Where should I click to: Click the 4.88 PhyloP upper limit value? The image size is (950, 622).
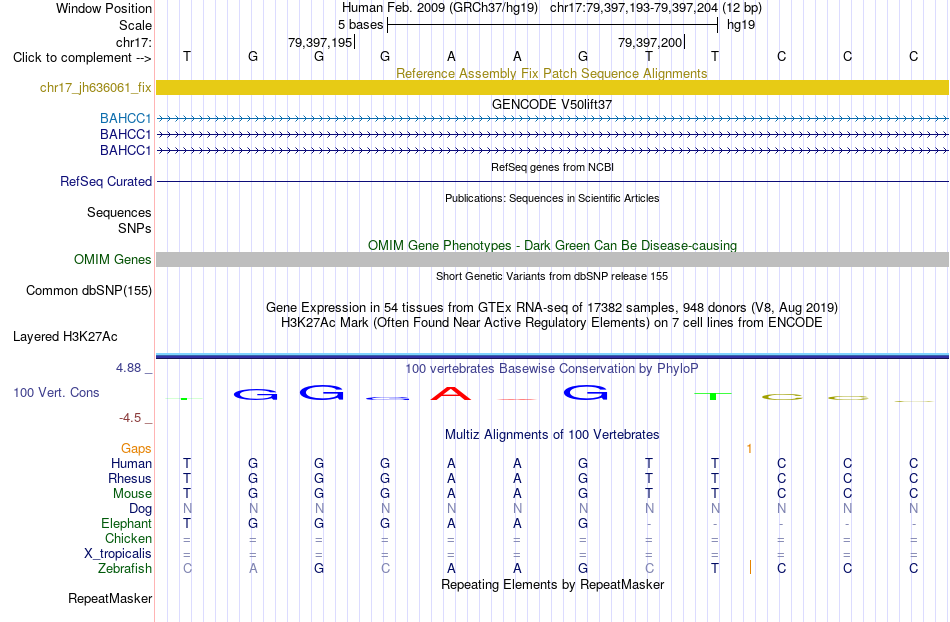pyautogui.click(x=128, y=368)
